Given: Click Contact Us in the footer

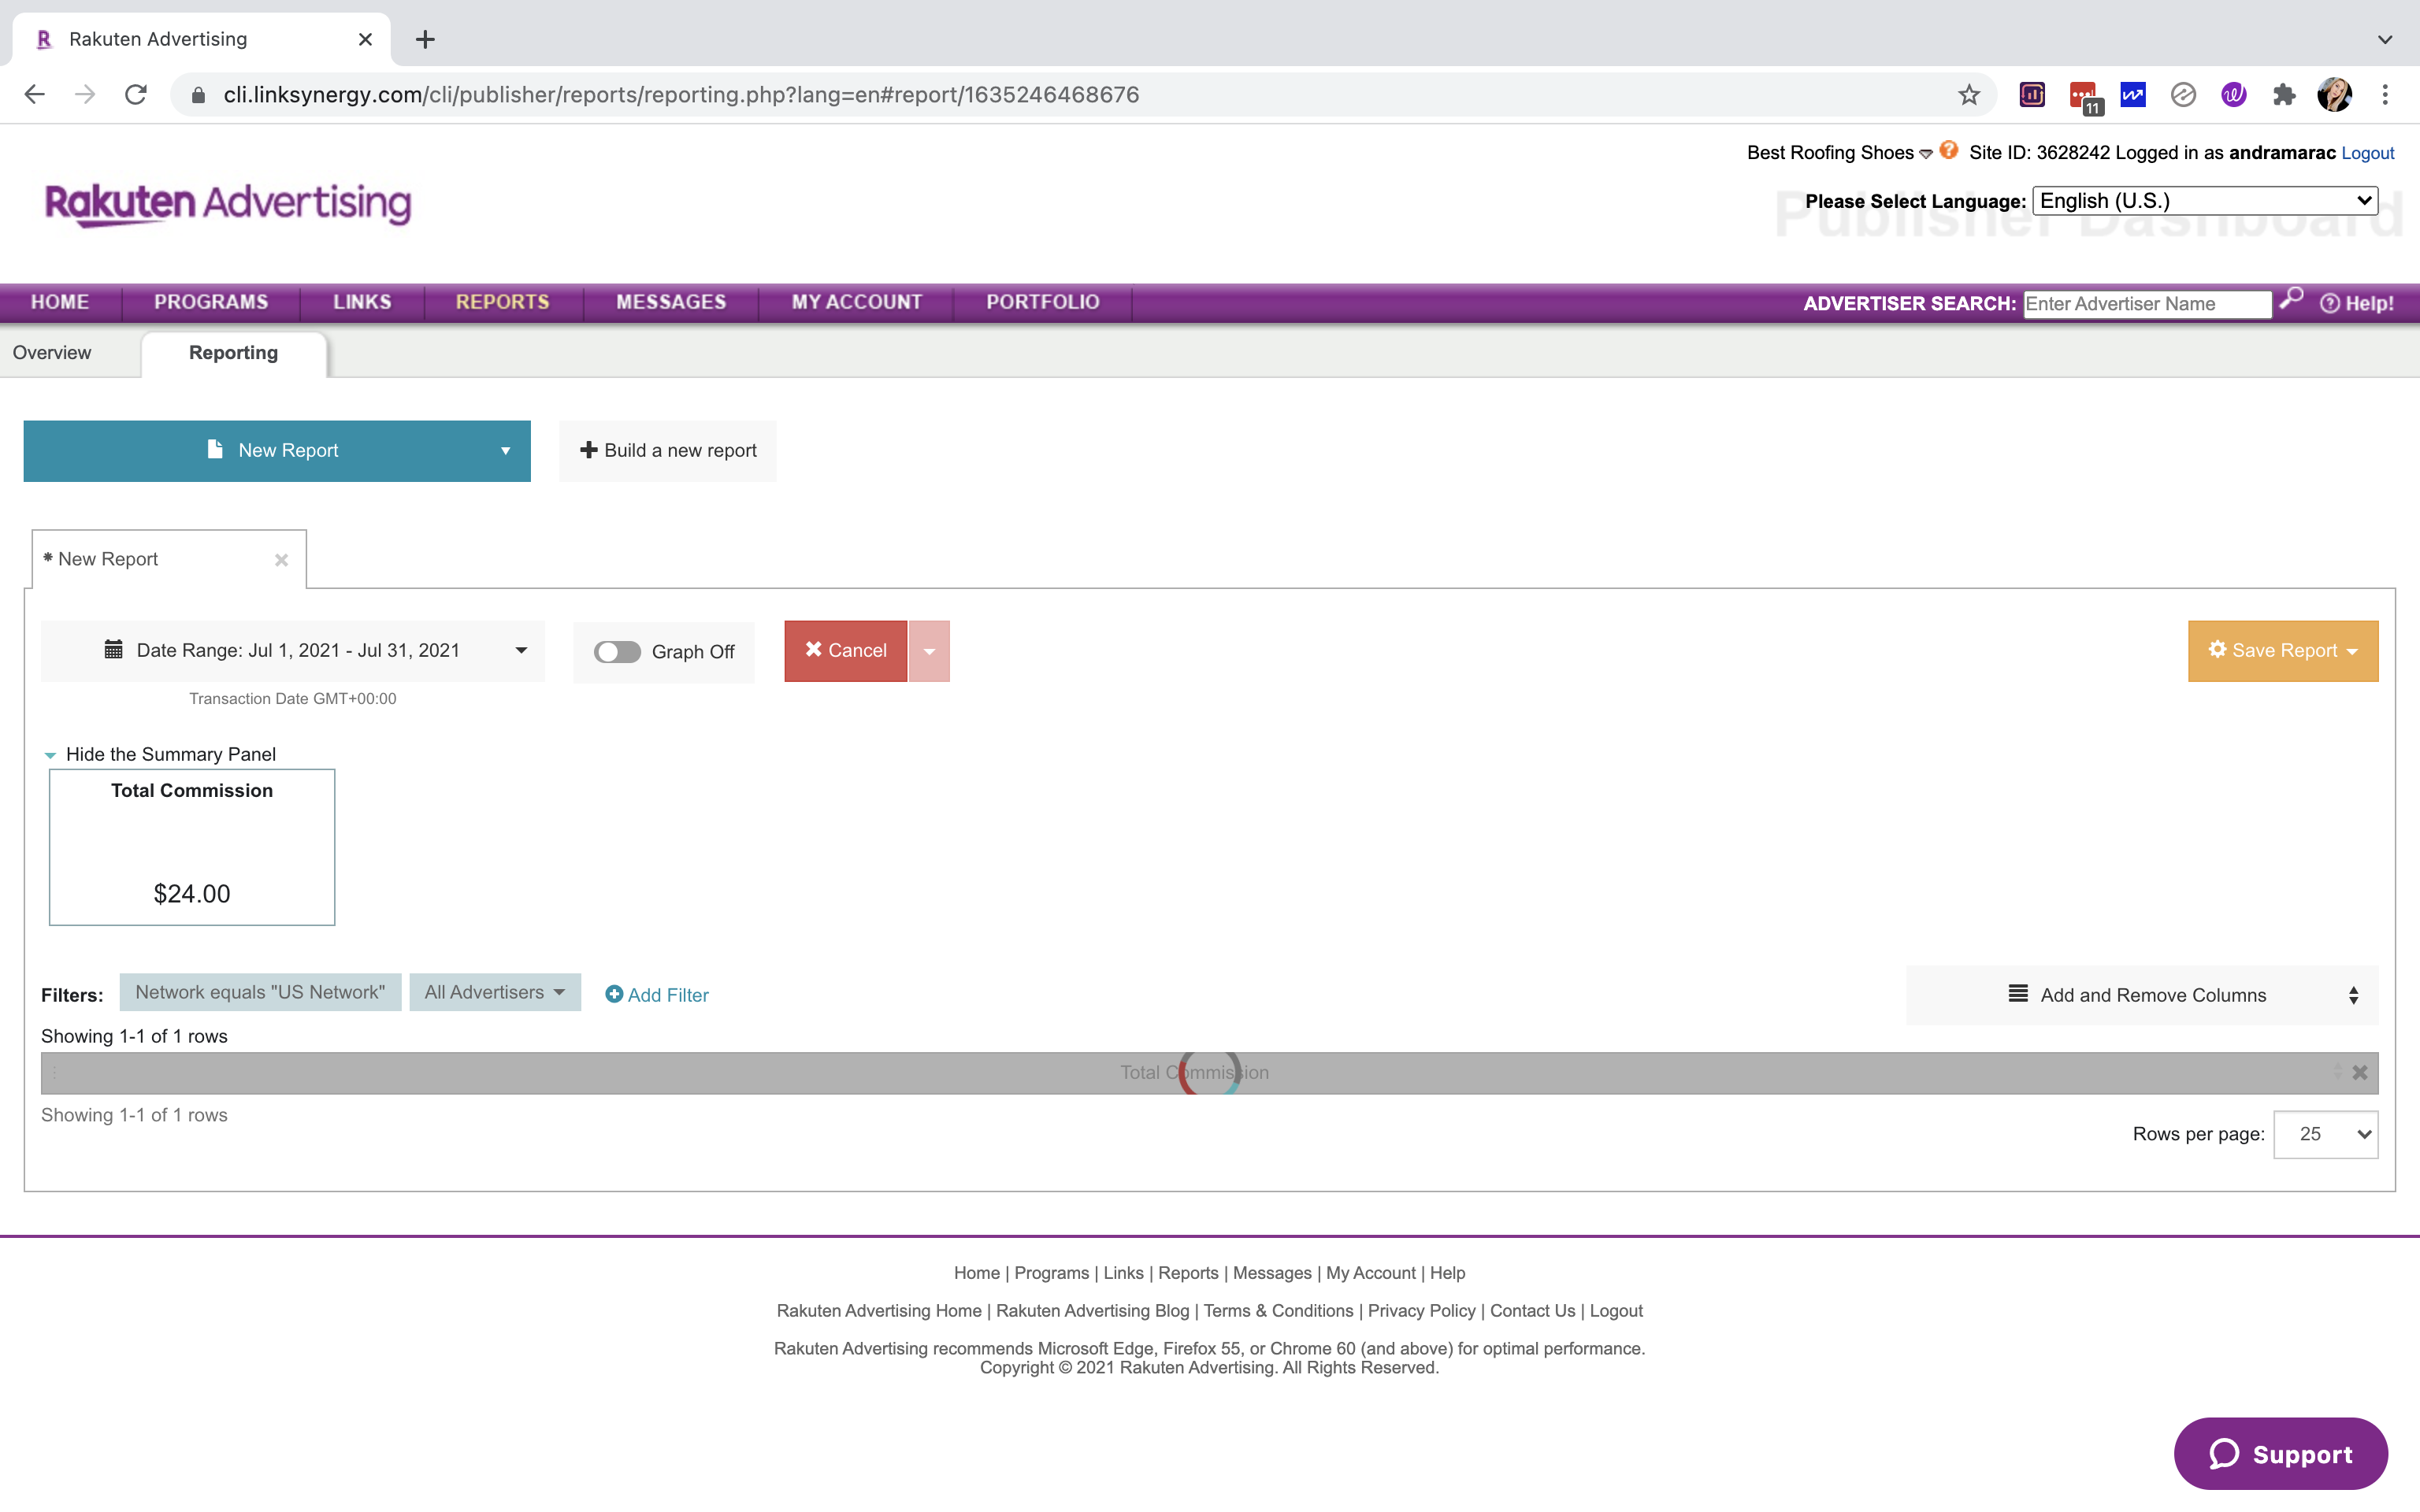Looking at the screenshot, I should 1532,1310.
